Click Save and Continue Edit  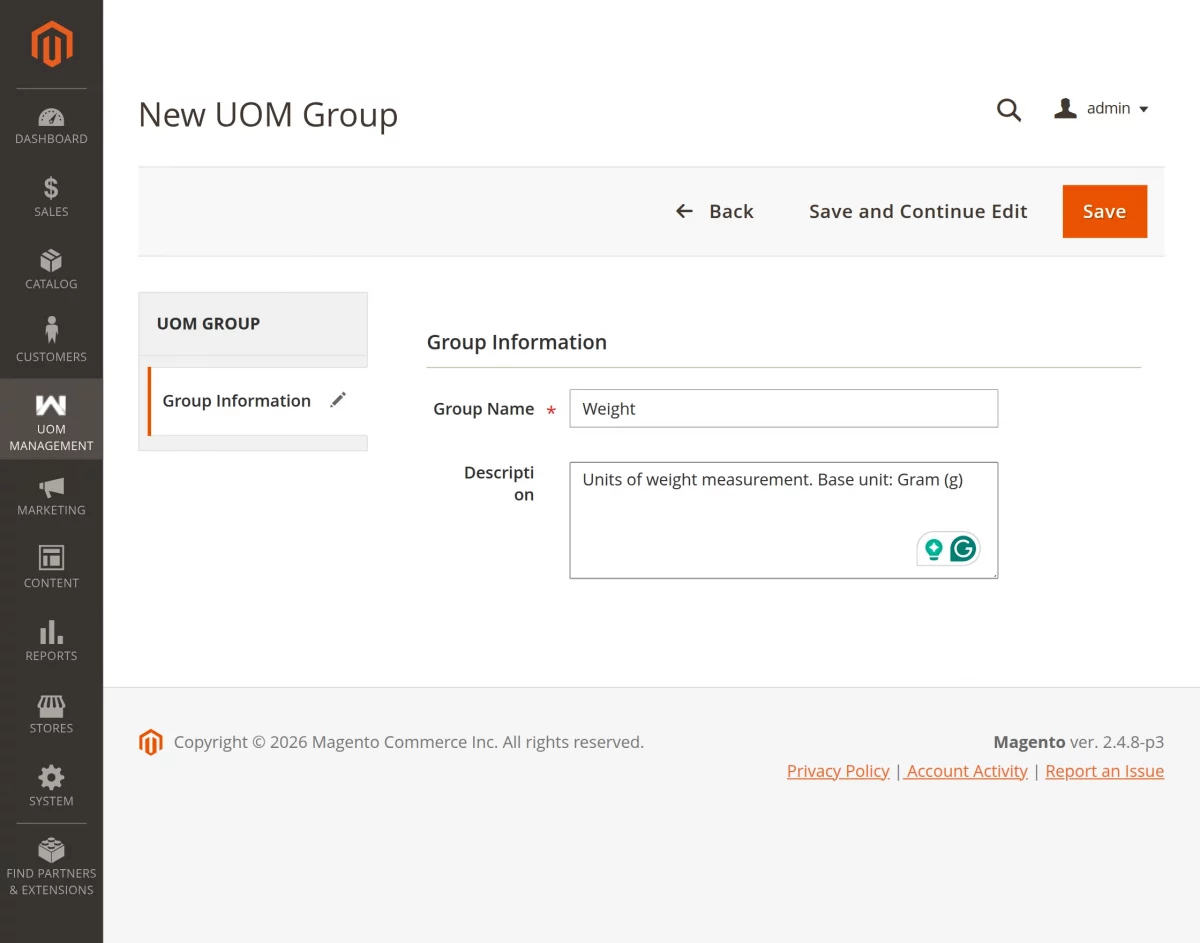[917, 211]
